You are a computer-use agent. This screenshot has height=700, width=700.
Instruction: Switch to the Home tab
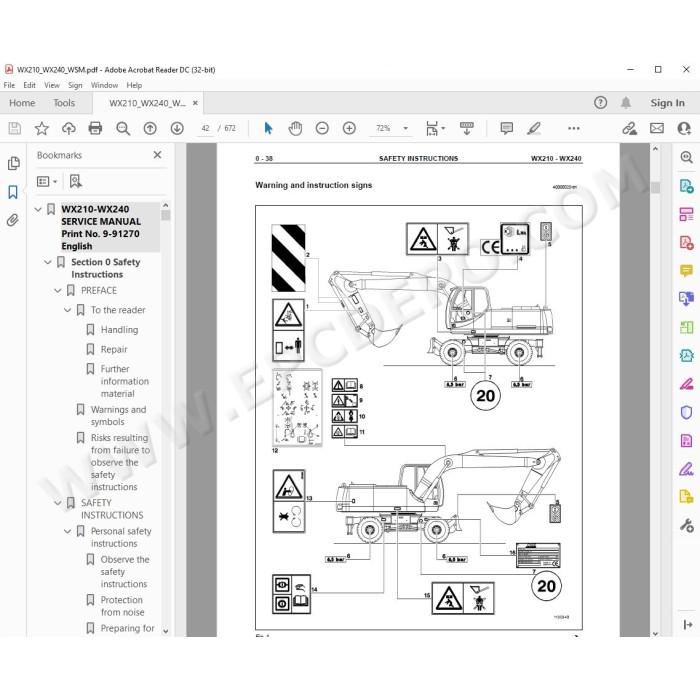tap(22, 103)
